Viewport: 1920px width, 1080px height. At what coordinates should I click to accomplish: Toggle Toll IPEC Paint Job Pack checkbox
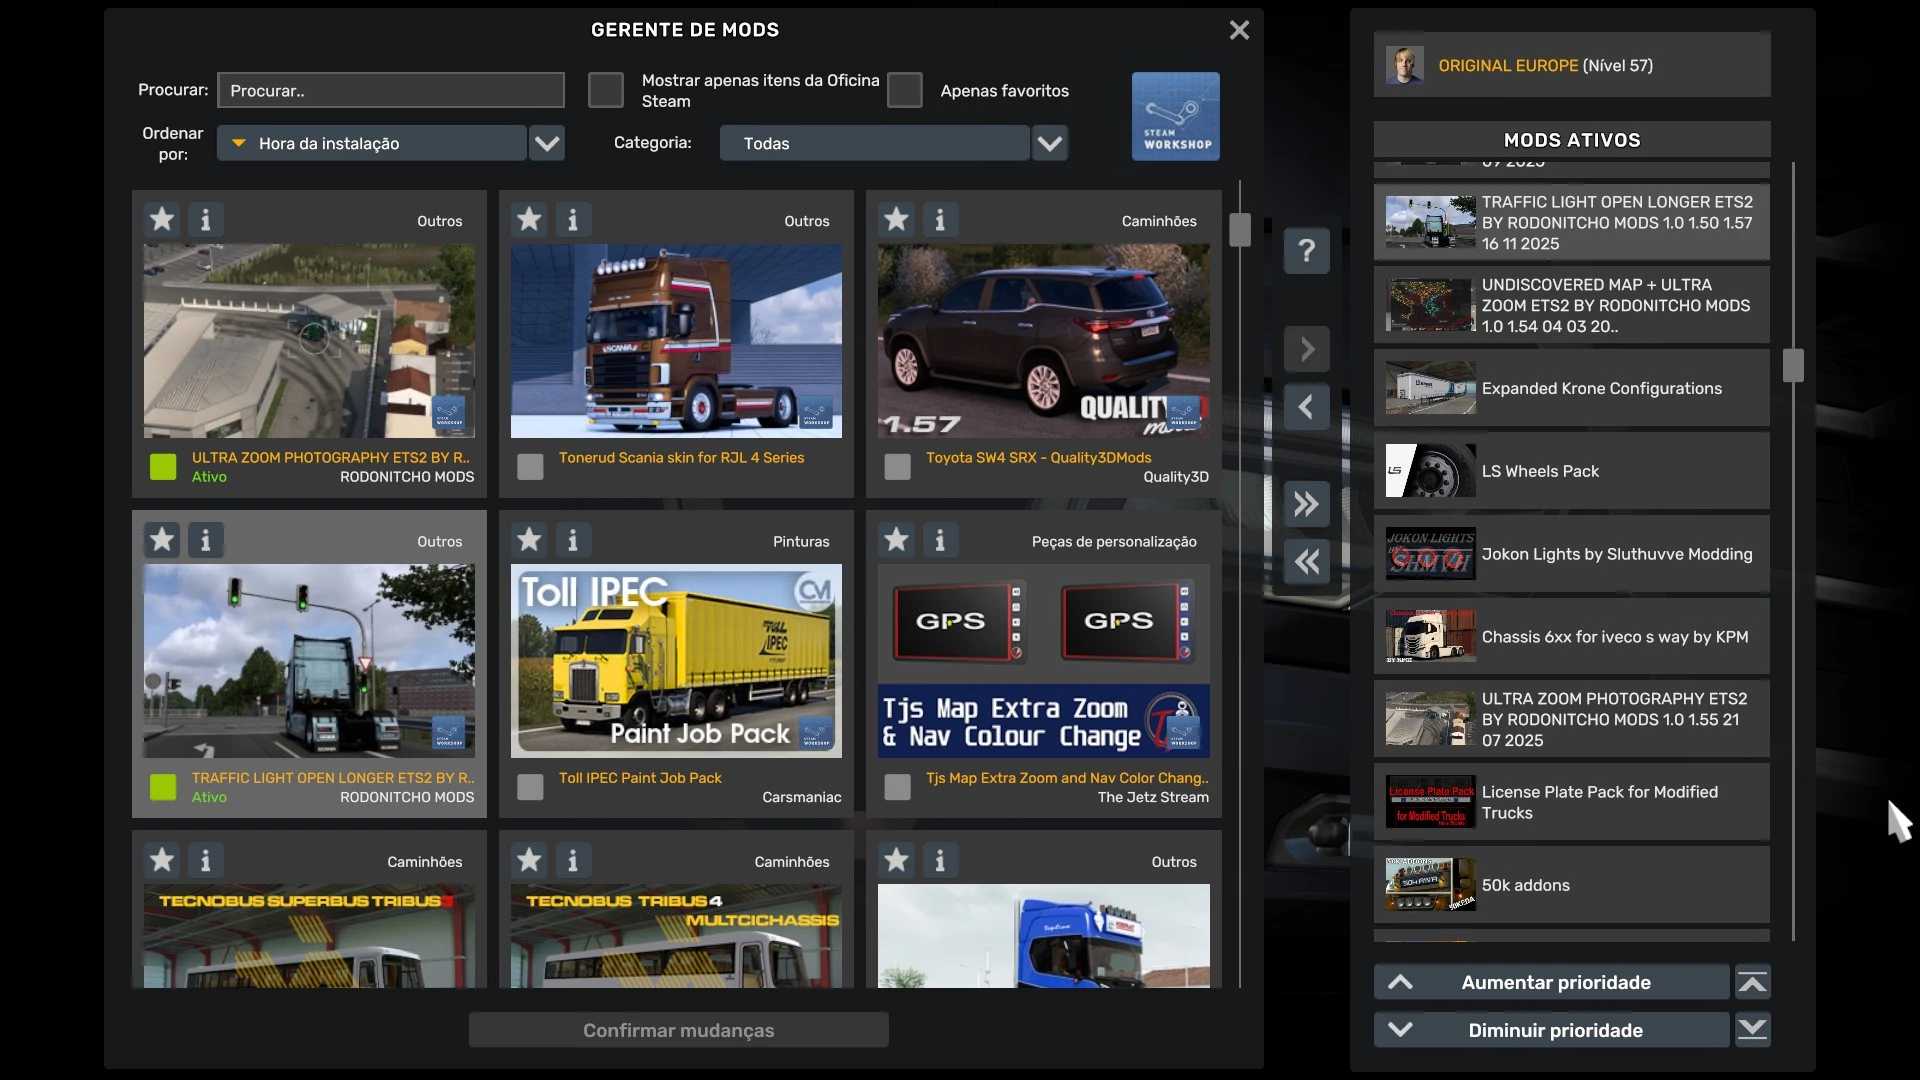coord(530,787)
